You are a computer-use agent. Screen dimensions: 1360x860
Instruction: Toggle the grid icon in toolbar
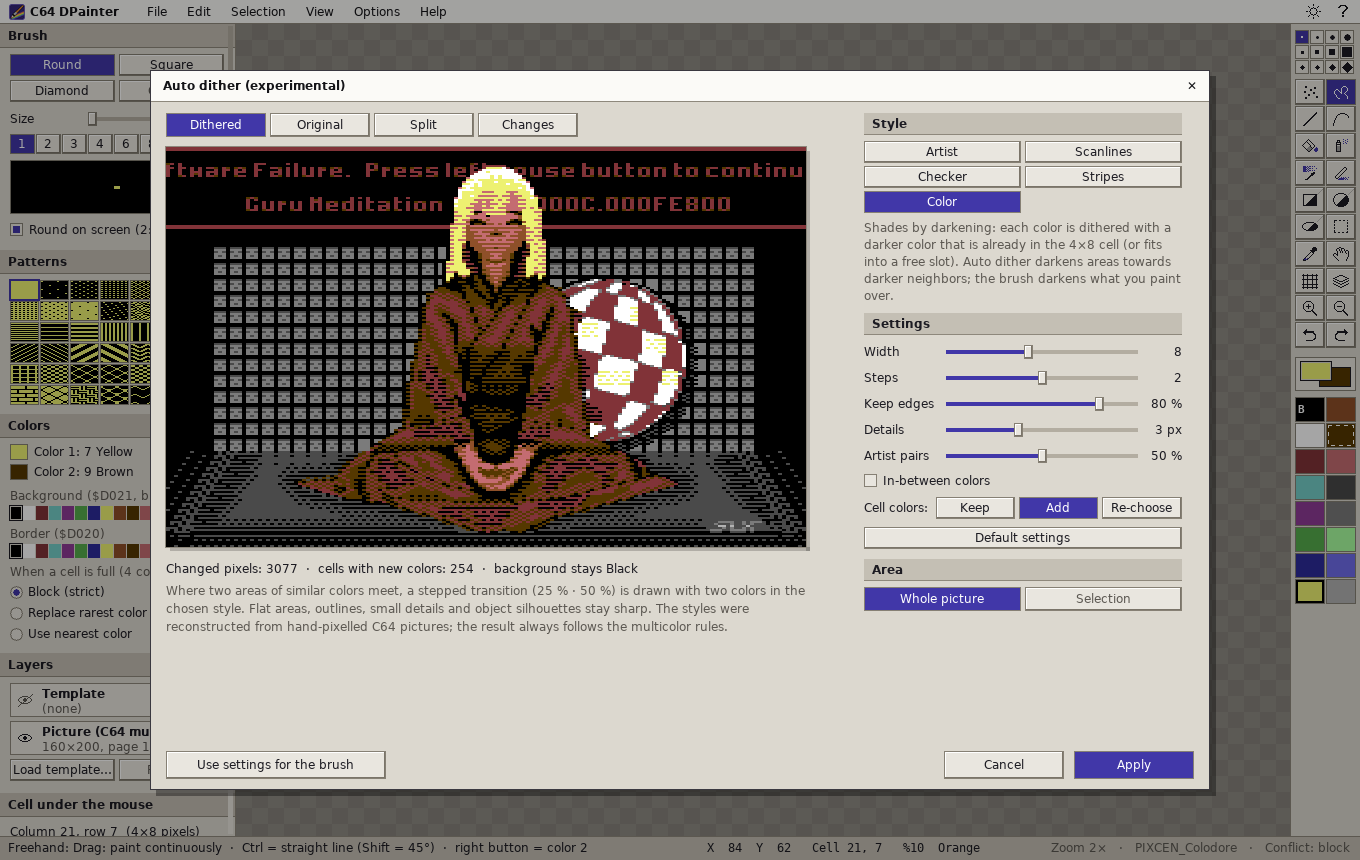1310,281
